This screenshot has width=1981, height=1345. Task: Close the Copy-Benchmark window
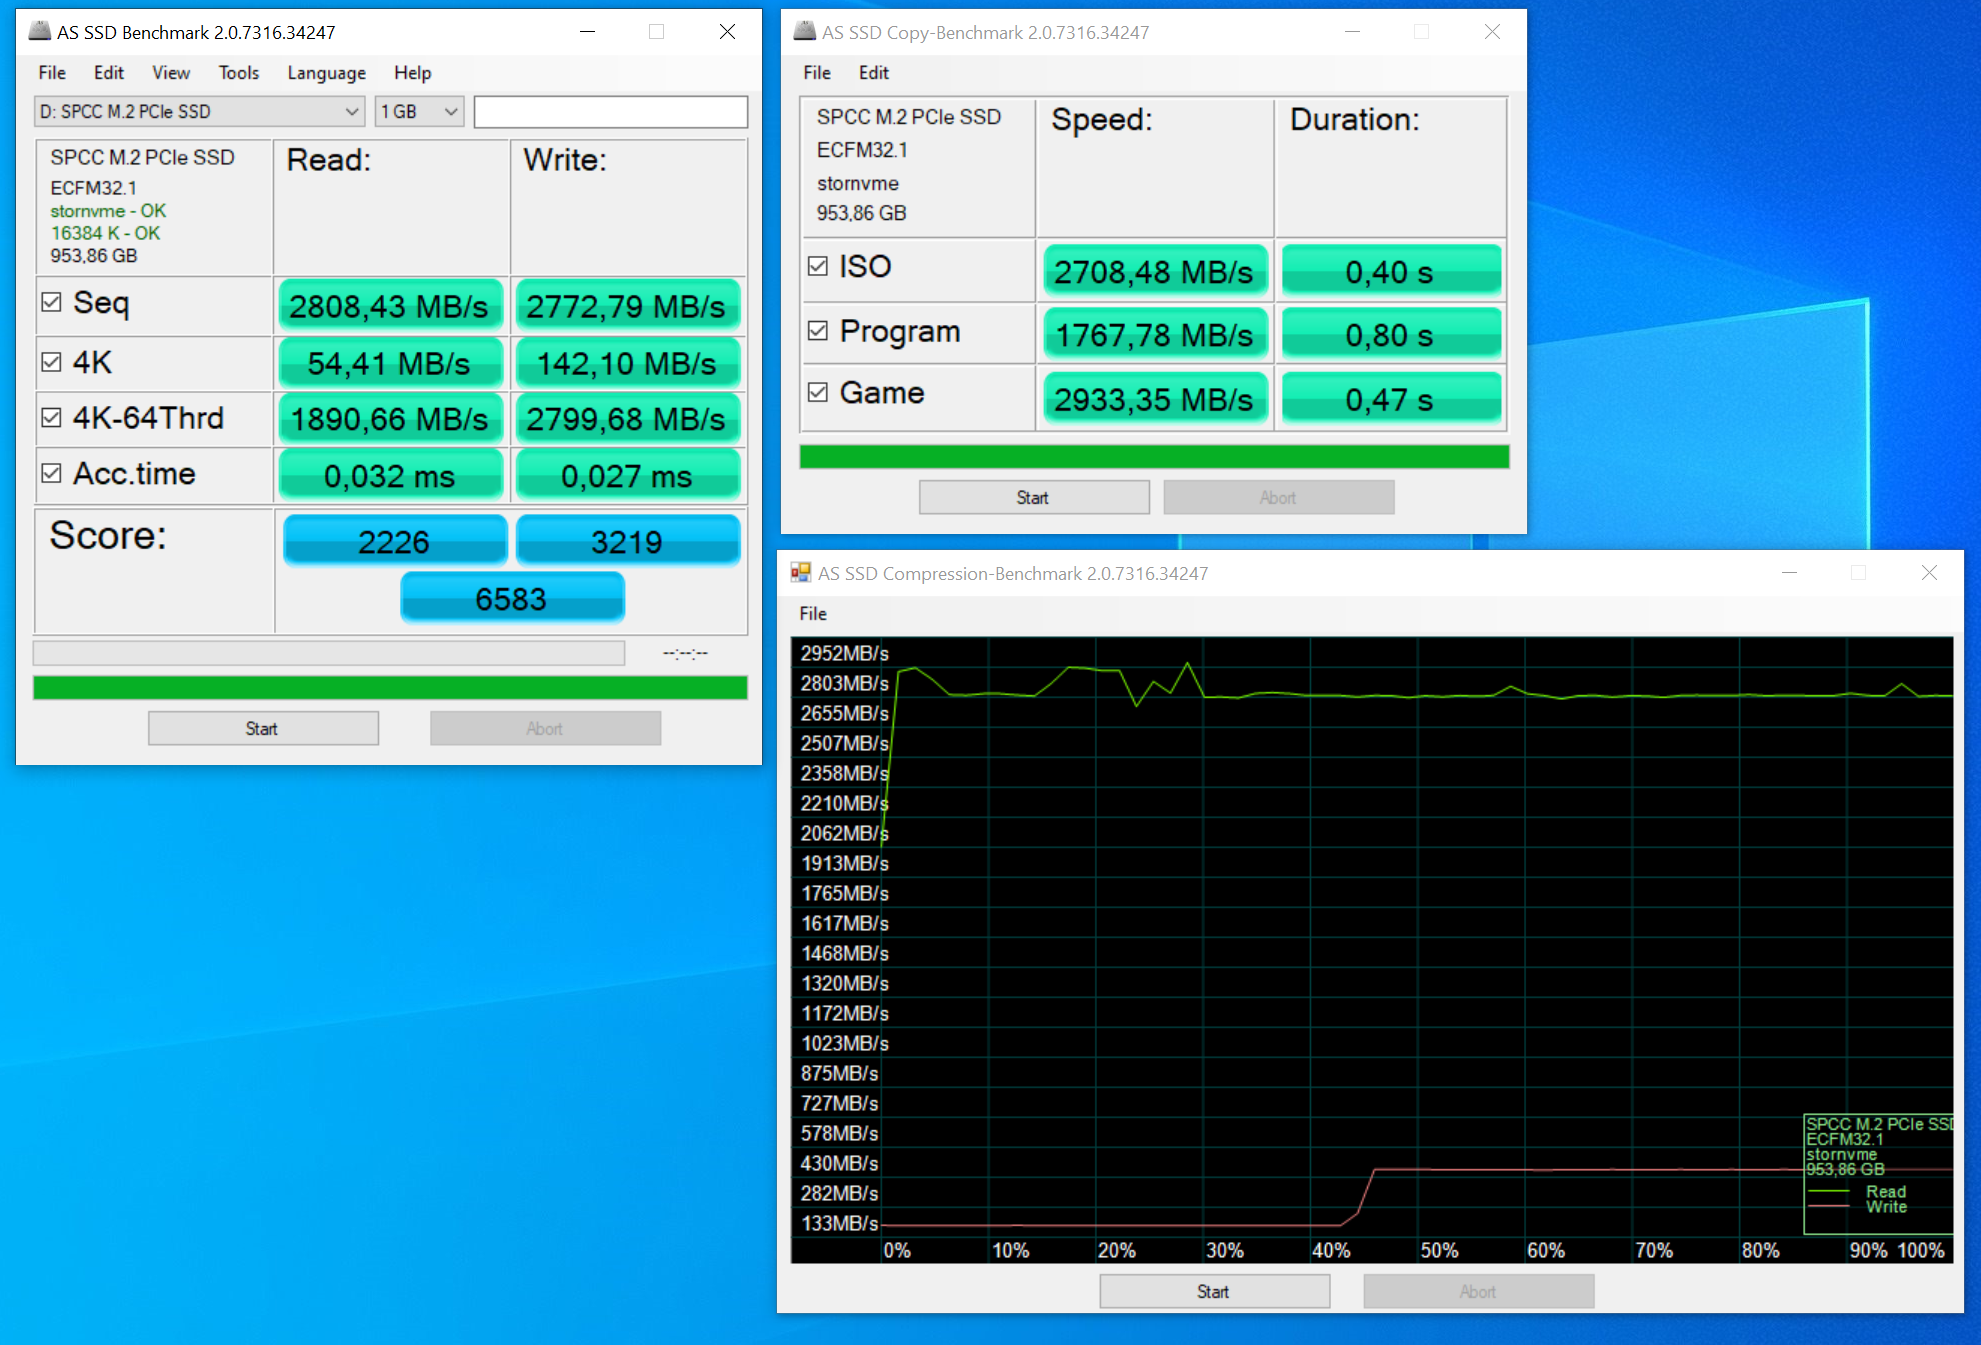pos(1491,31)
